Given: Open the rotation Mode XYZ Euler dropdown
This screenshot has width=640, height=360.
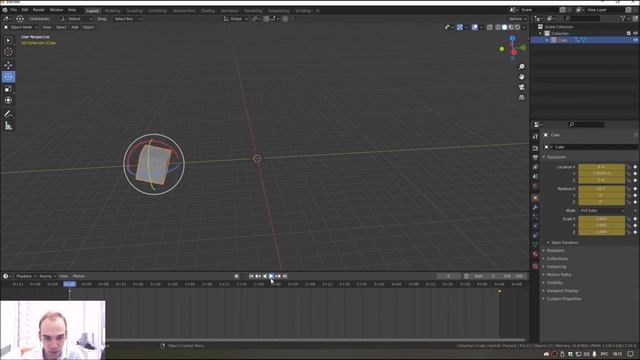Looking at the screenshot, I should click(x=602, y=211).
